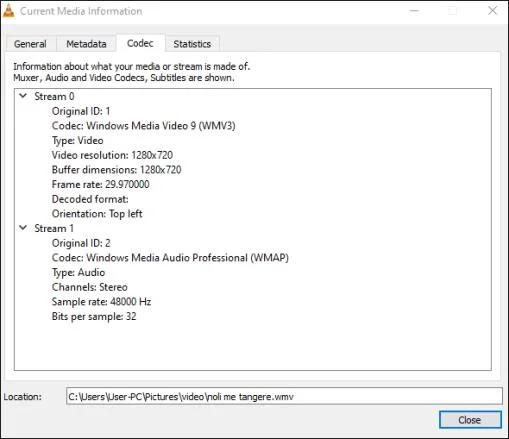The image size is (509, 439).
Task: Select the Windows Media Audio Professional row
Action: [x=170, y=258]
